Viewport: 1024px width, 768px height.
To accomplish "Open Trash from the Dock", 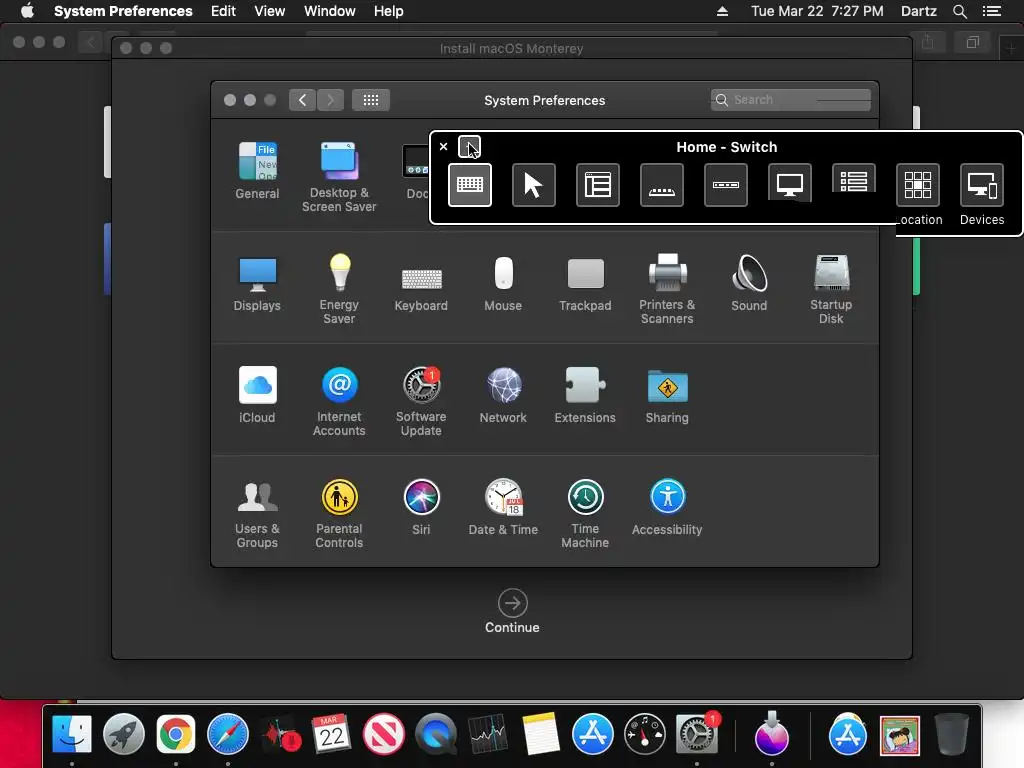I will 952,734.
